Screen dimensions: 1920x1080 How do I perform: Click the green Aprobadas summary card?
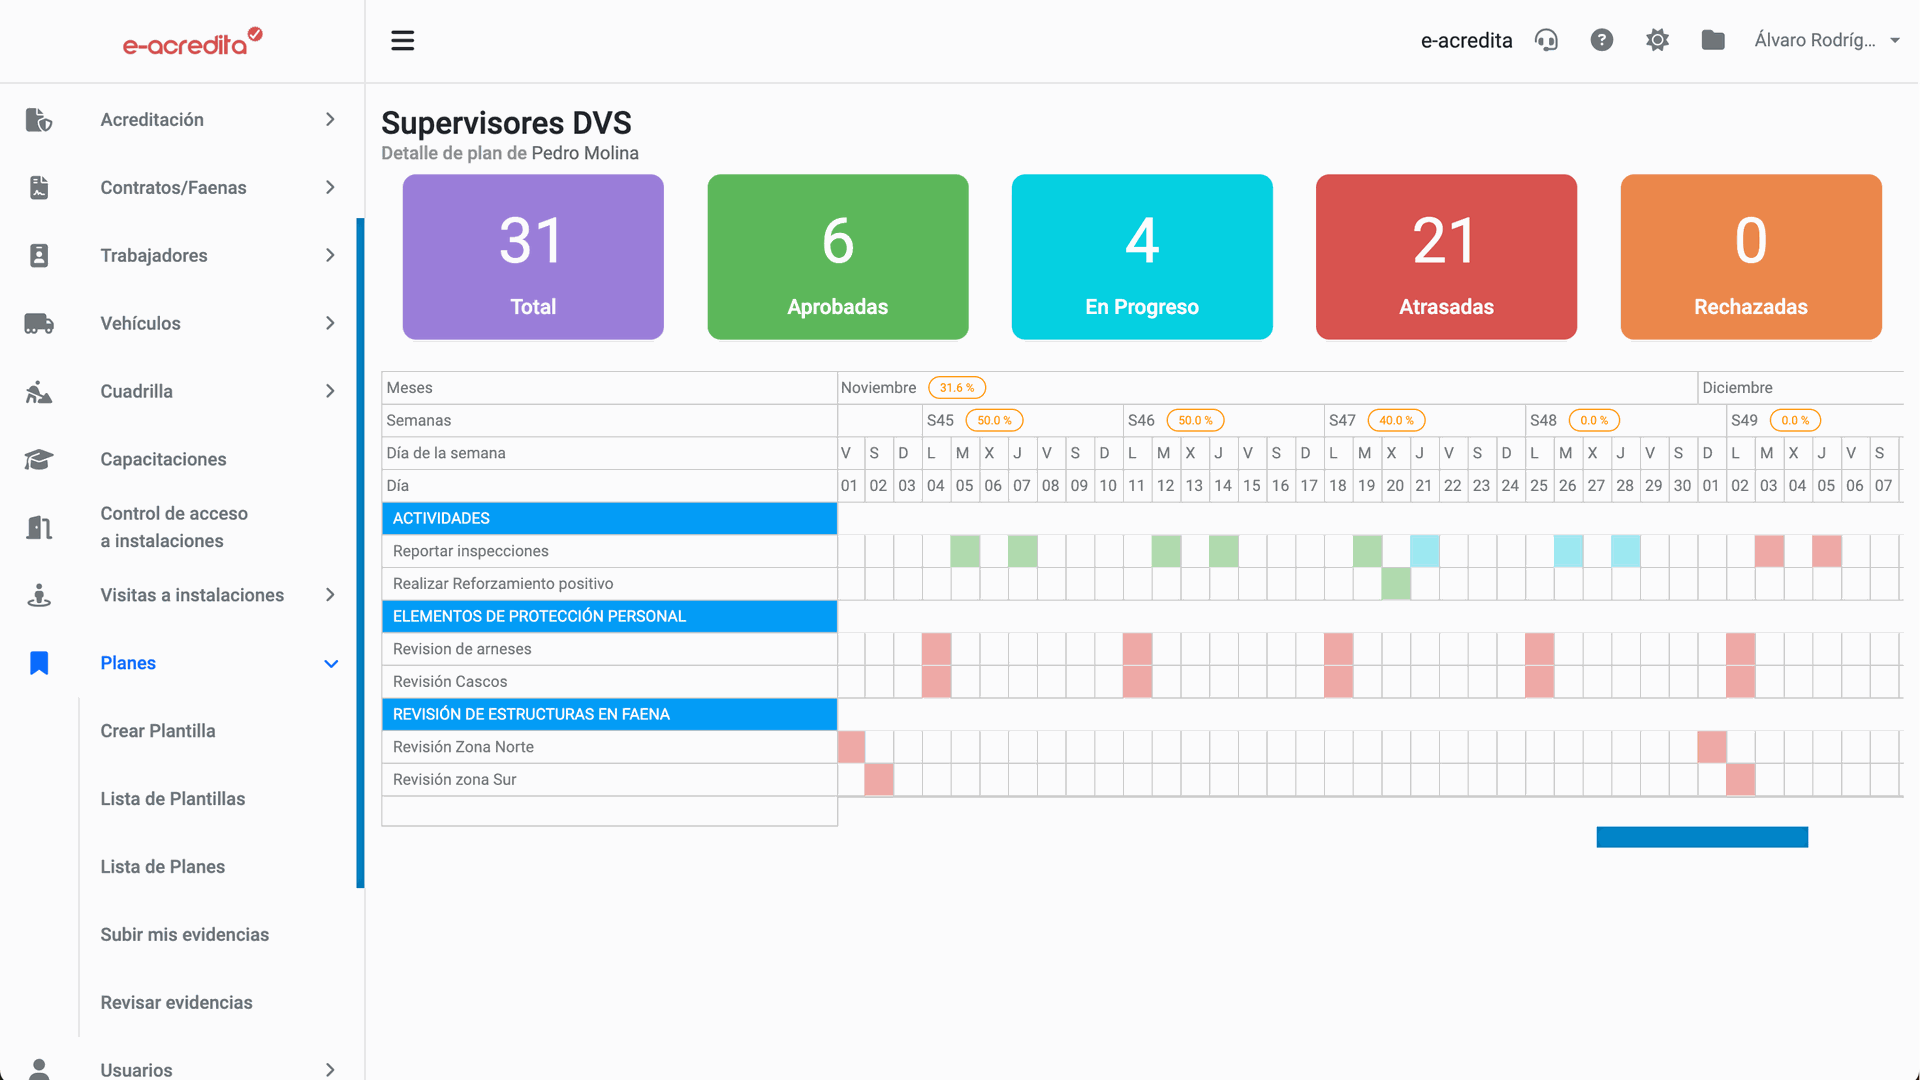837,257
